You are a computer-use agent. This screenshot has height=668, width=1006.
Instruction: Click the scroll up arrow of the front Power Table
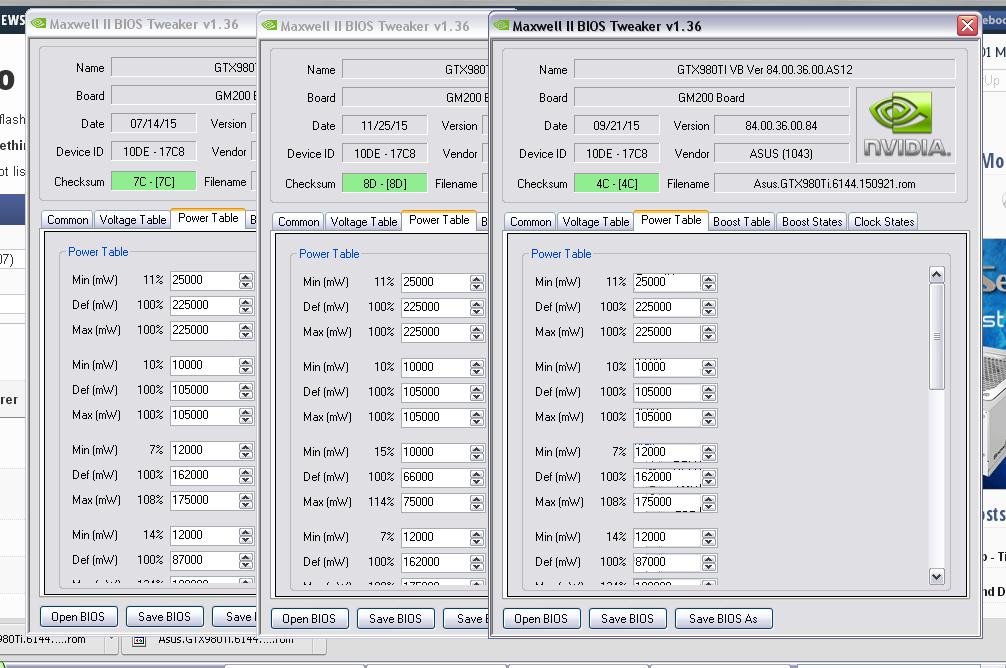(937, 275)
